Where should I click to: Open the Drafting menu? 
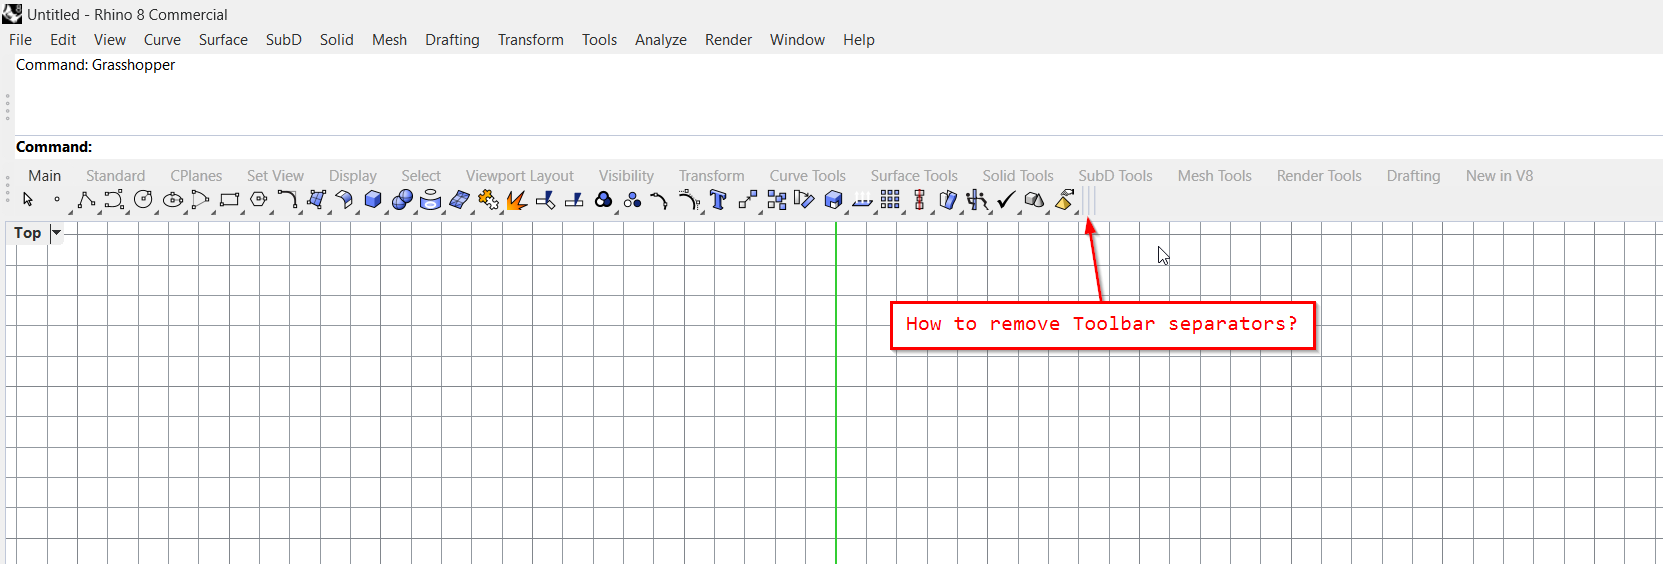pos(452,40)
